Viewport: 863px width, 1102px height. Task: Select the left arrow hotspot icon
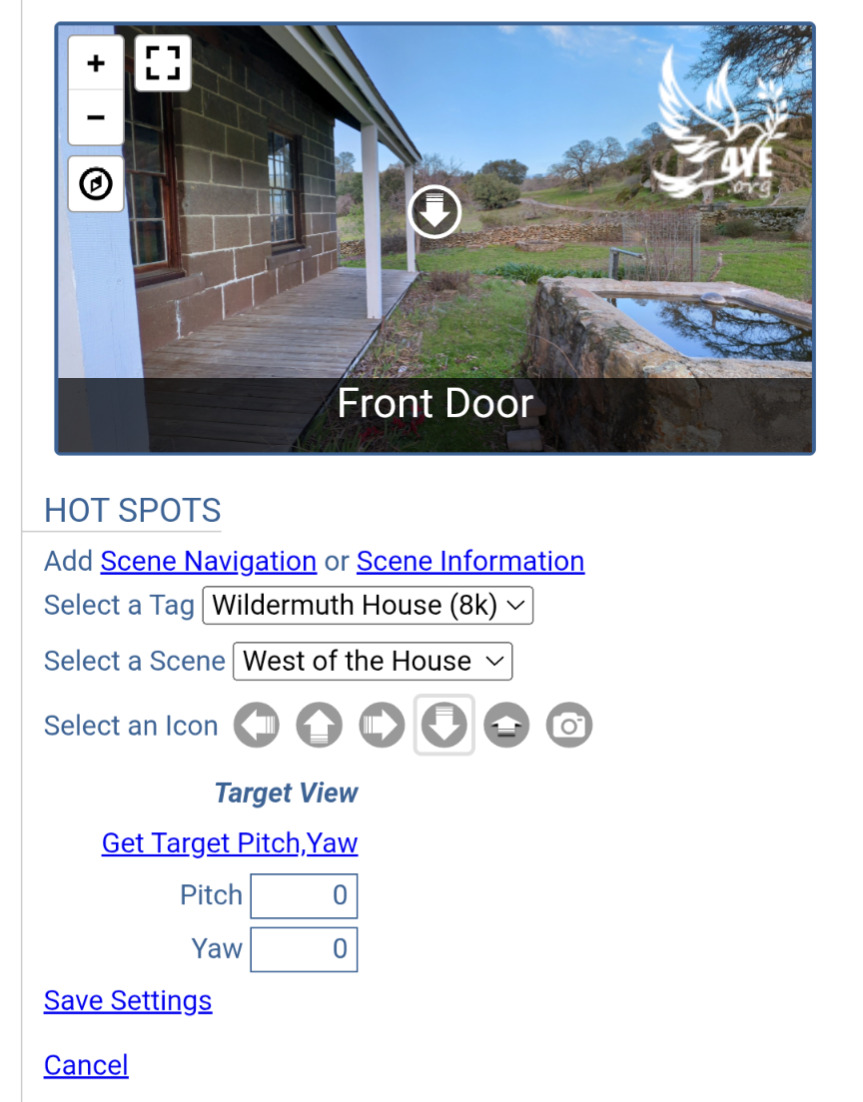(x=257, y=725)
